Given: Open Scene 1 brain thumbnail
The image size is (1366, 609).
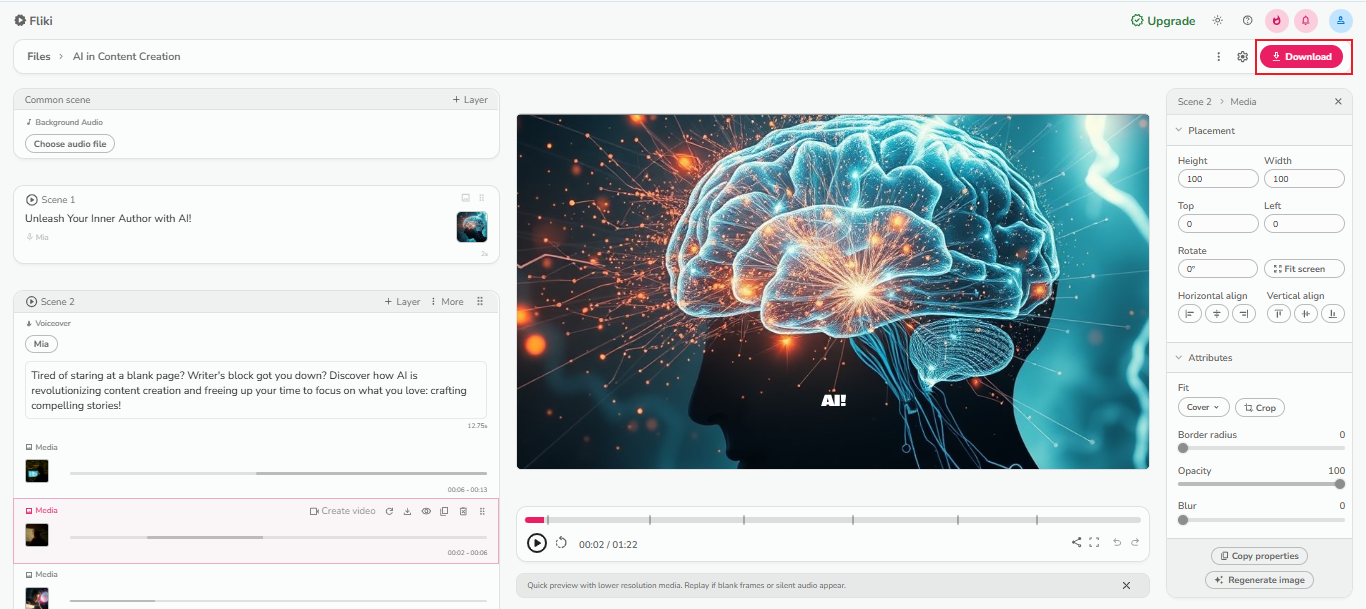Looking at the screenshot, I should click(472, 227).
